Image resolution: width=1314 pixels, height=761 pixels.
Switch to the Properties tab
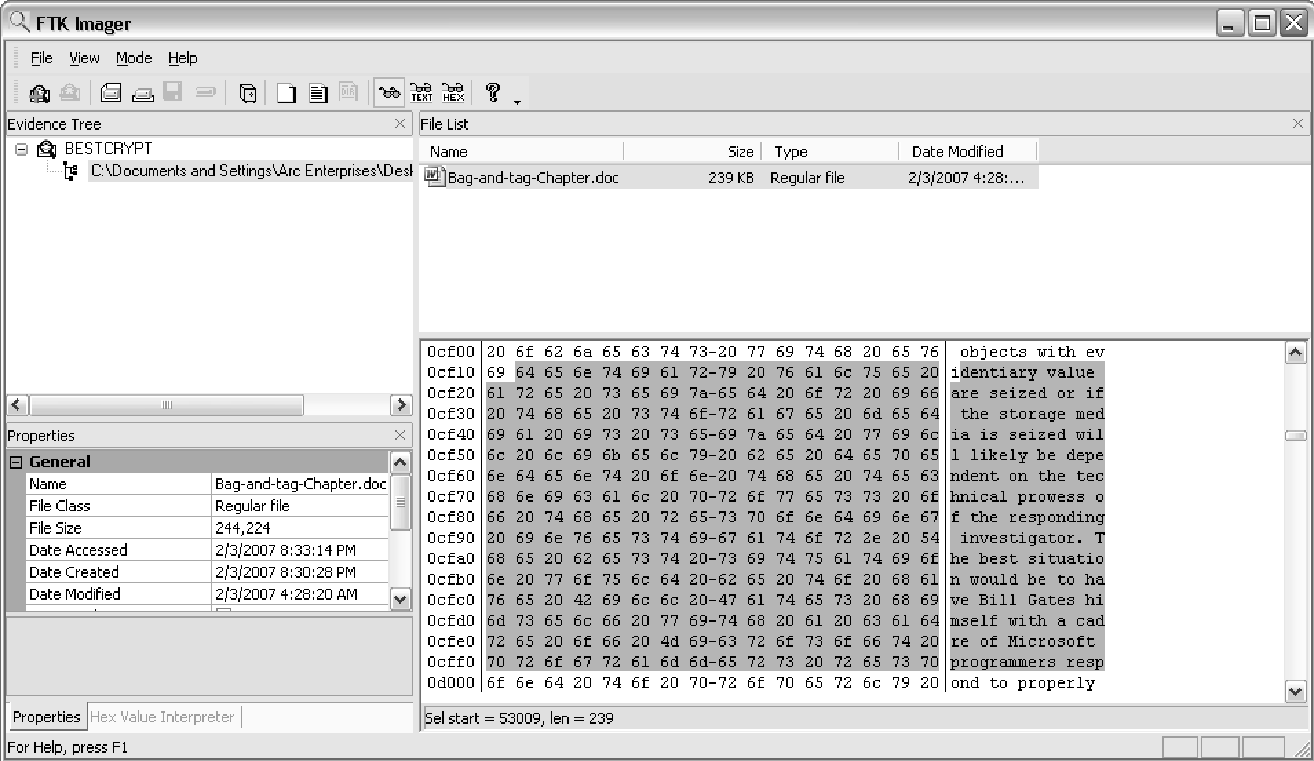click(46, 717)
